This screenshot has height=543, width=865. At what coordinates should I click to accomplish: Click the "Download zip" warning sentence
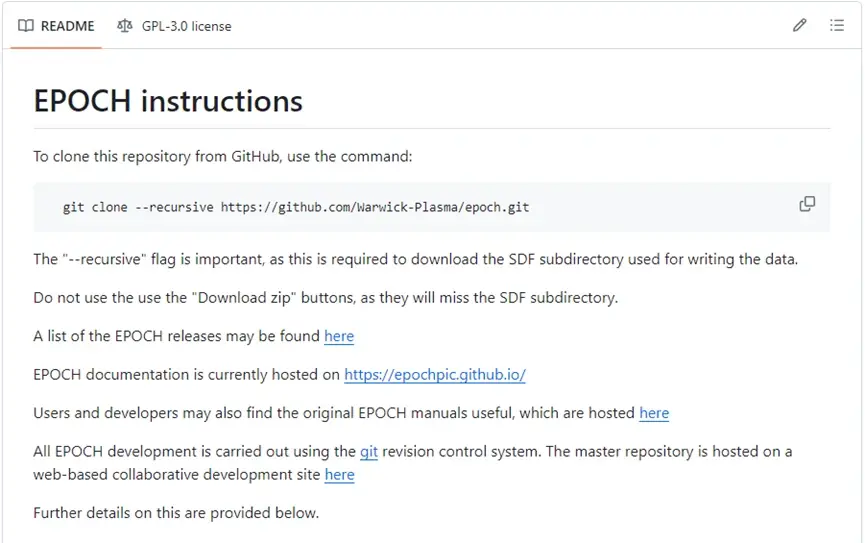coord(325,298)
